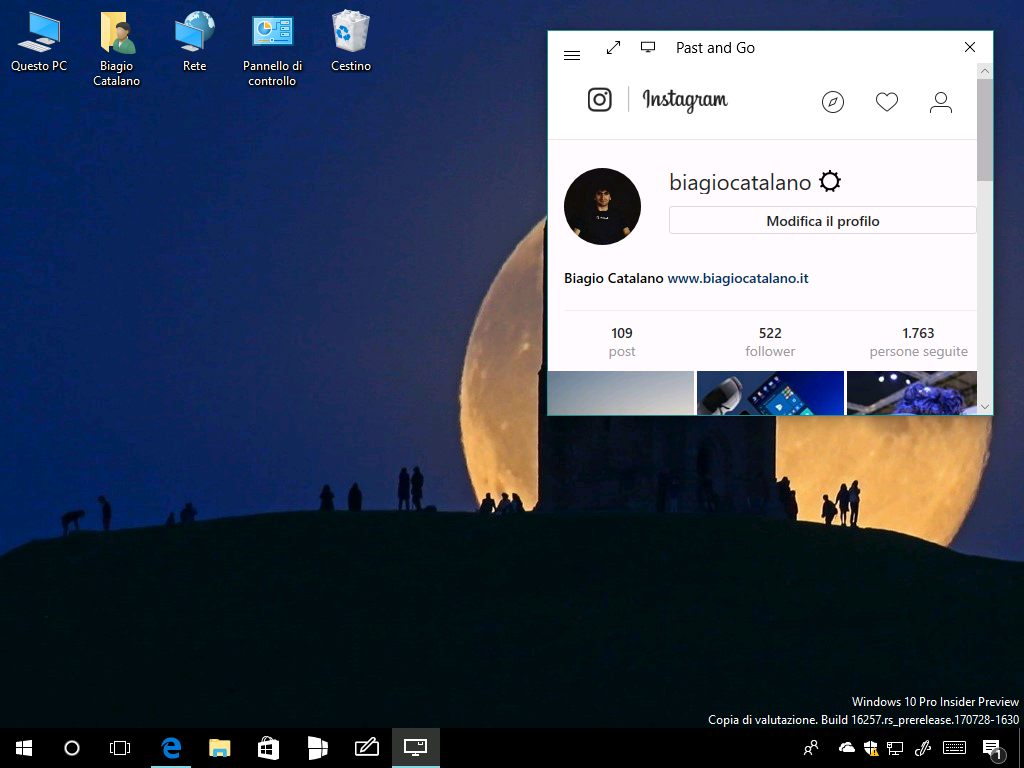
Task: Open the 522 follower list
Action: tap(770, 342)
